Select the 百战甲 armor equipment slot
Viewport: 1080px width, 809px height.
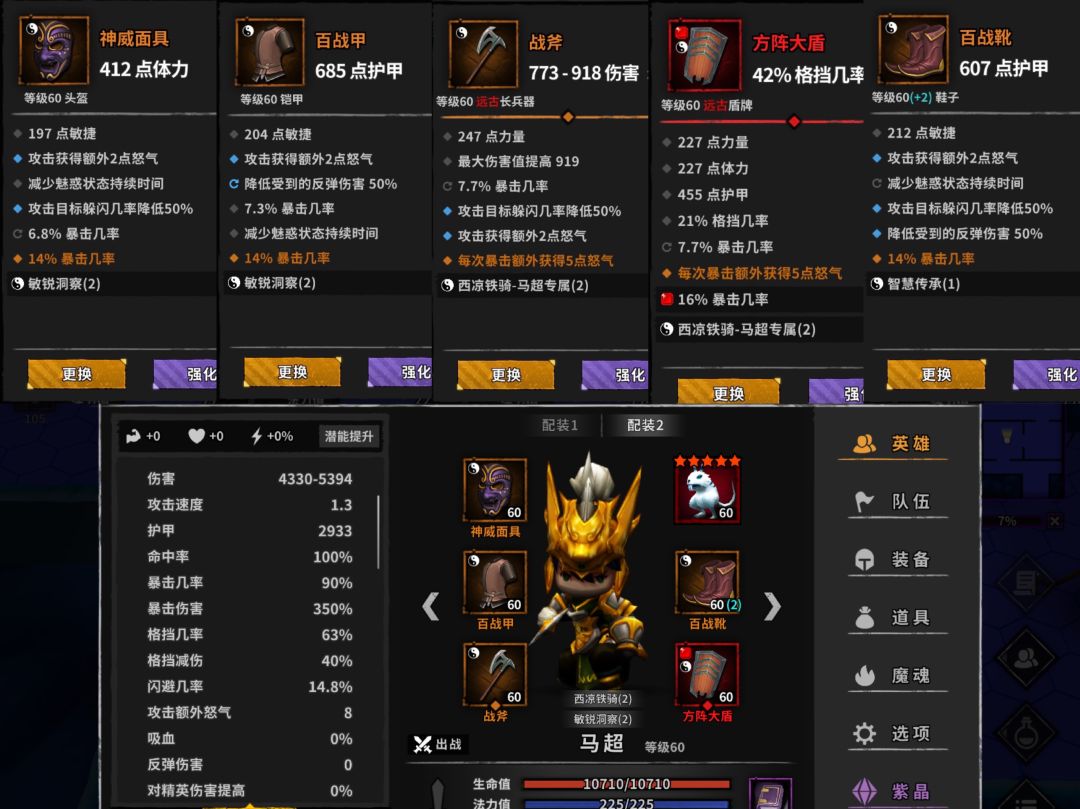[x=495, y=582]
